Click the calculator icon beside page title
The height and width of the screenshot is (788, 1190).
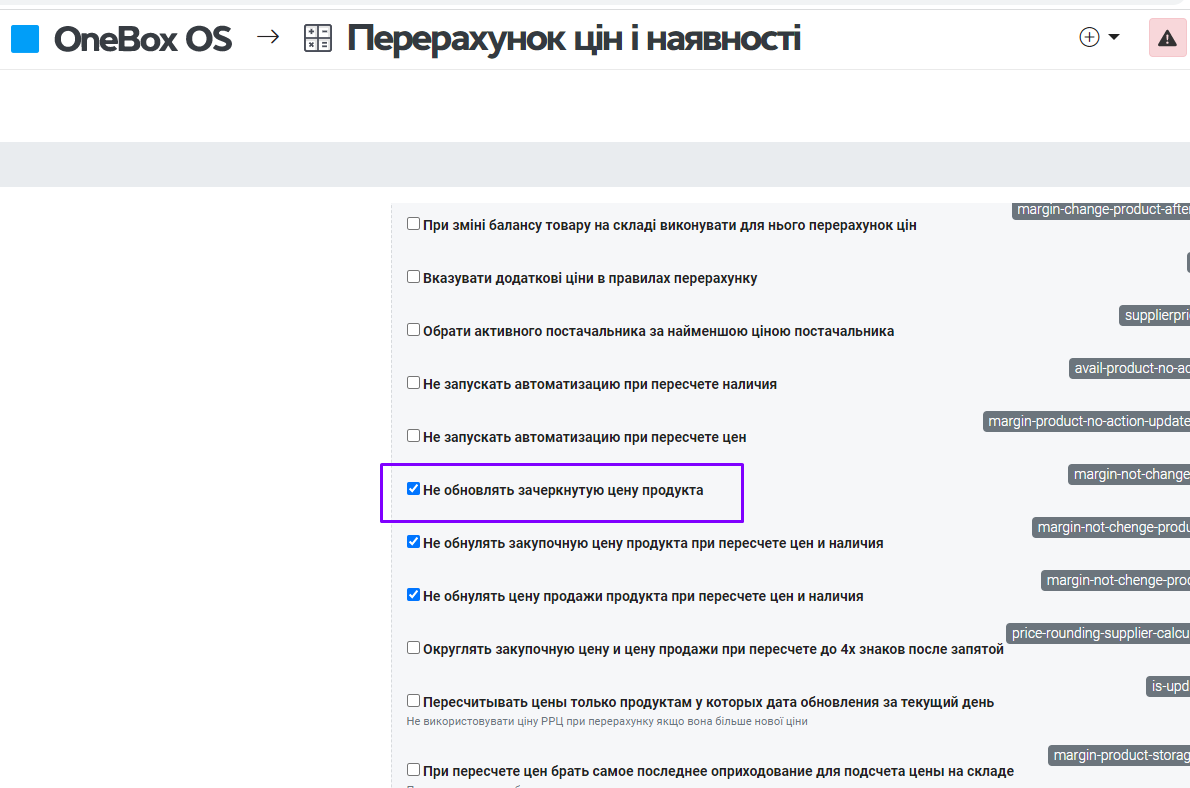317,39
